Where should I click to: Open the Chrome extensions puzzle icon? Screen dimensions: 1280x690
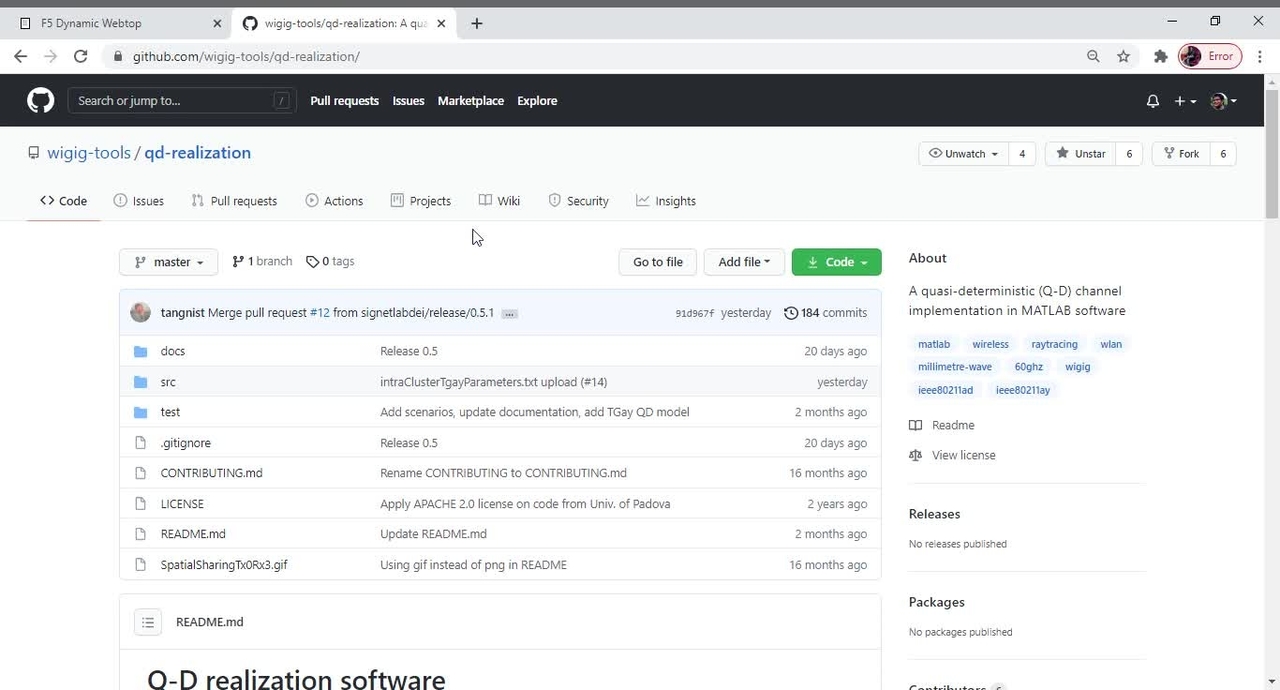(1160, 56)
